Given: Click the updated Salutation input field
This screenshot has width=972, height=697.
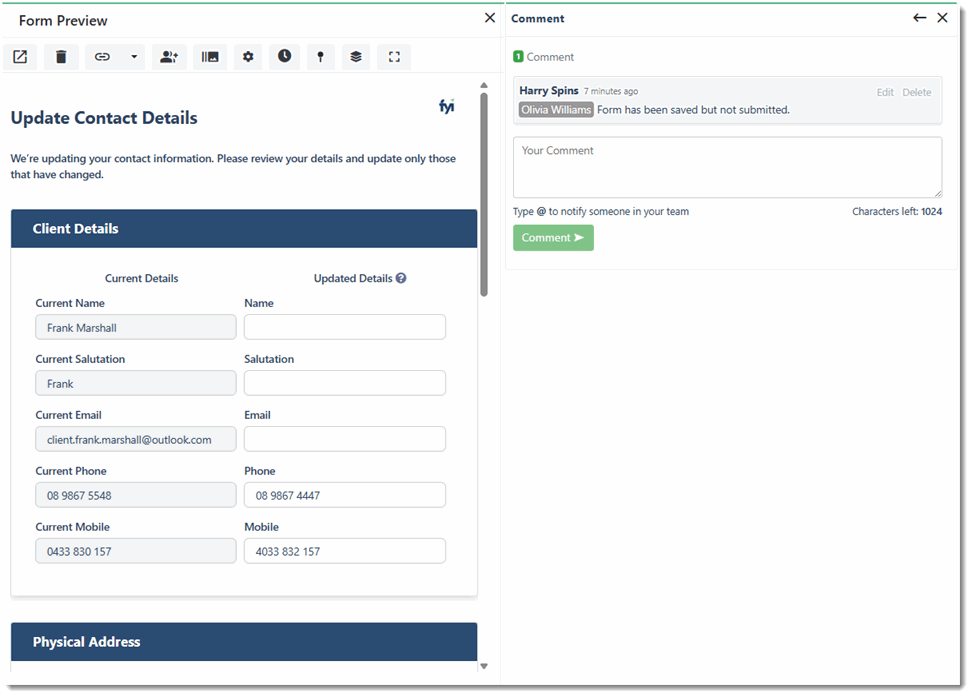Looking at the screenshot, I should (345, 383).
